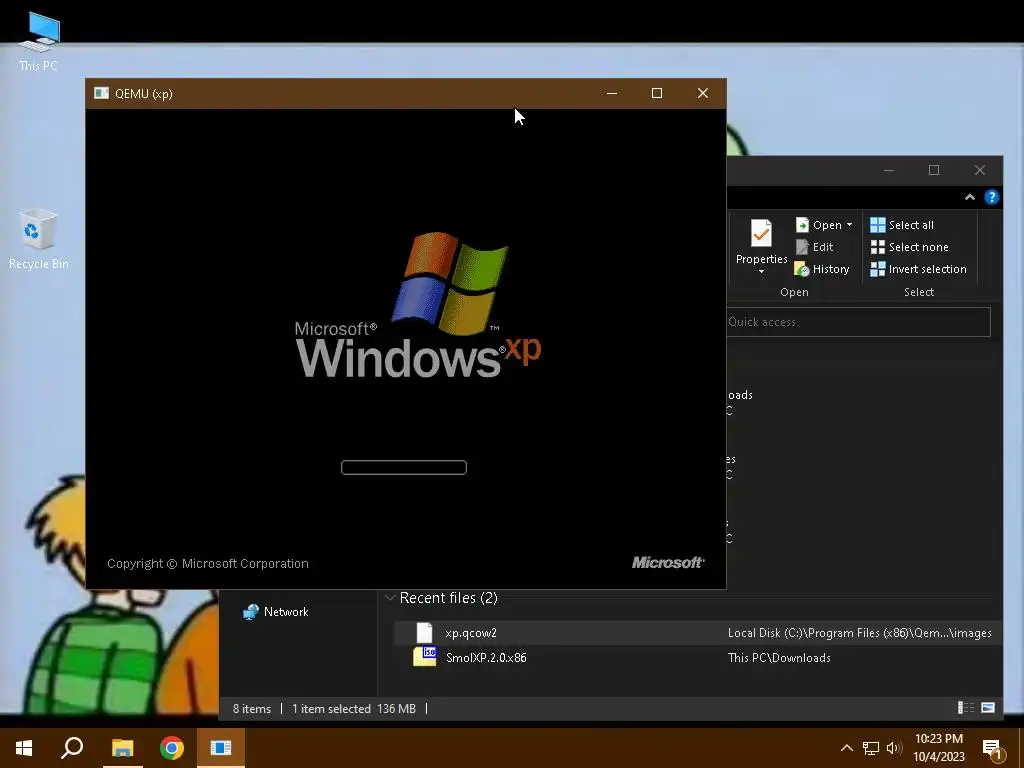1024x768 pixels.
Task: Switch to large icons view in status bar
Action: tap(988, 708)
